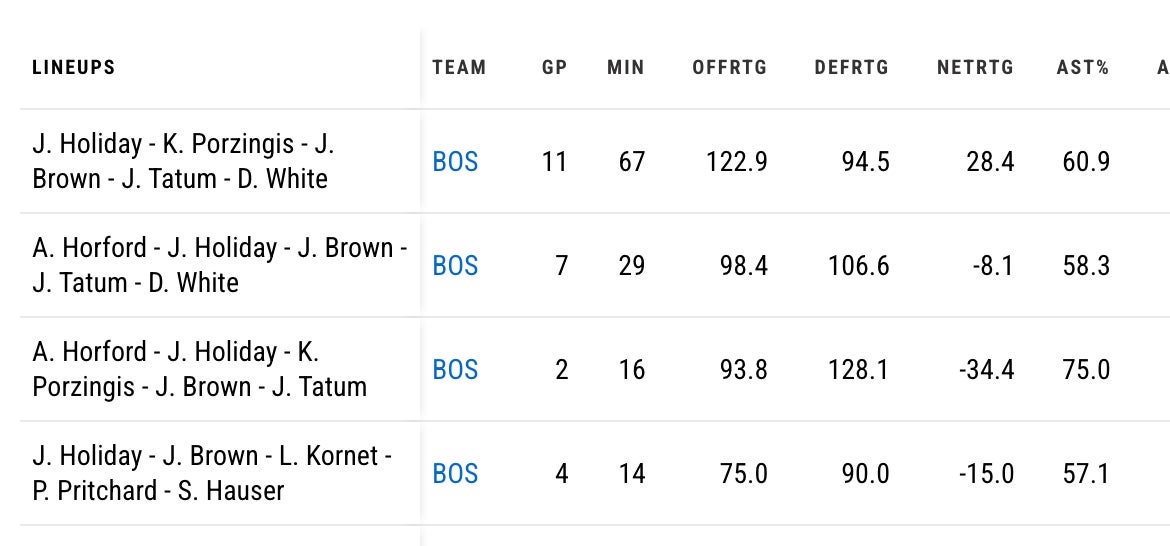Open BOS link in Kornet-Pritchard lineup row
This screenshot has width=1170, height=546.
point(455,473)
